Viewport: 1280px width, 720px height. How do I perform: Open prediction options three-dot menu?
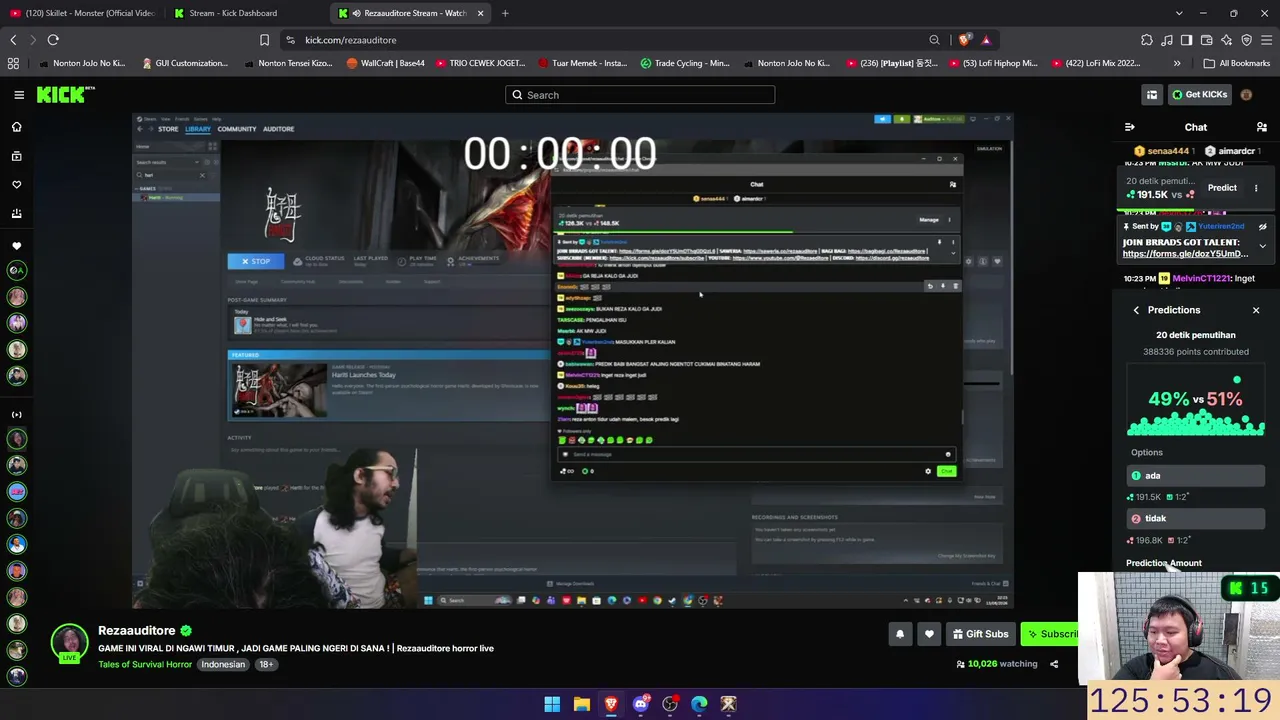pos(1256,188)
